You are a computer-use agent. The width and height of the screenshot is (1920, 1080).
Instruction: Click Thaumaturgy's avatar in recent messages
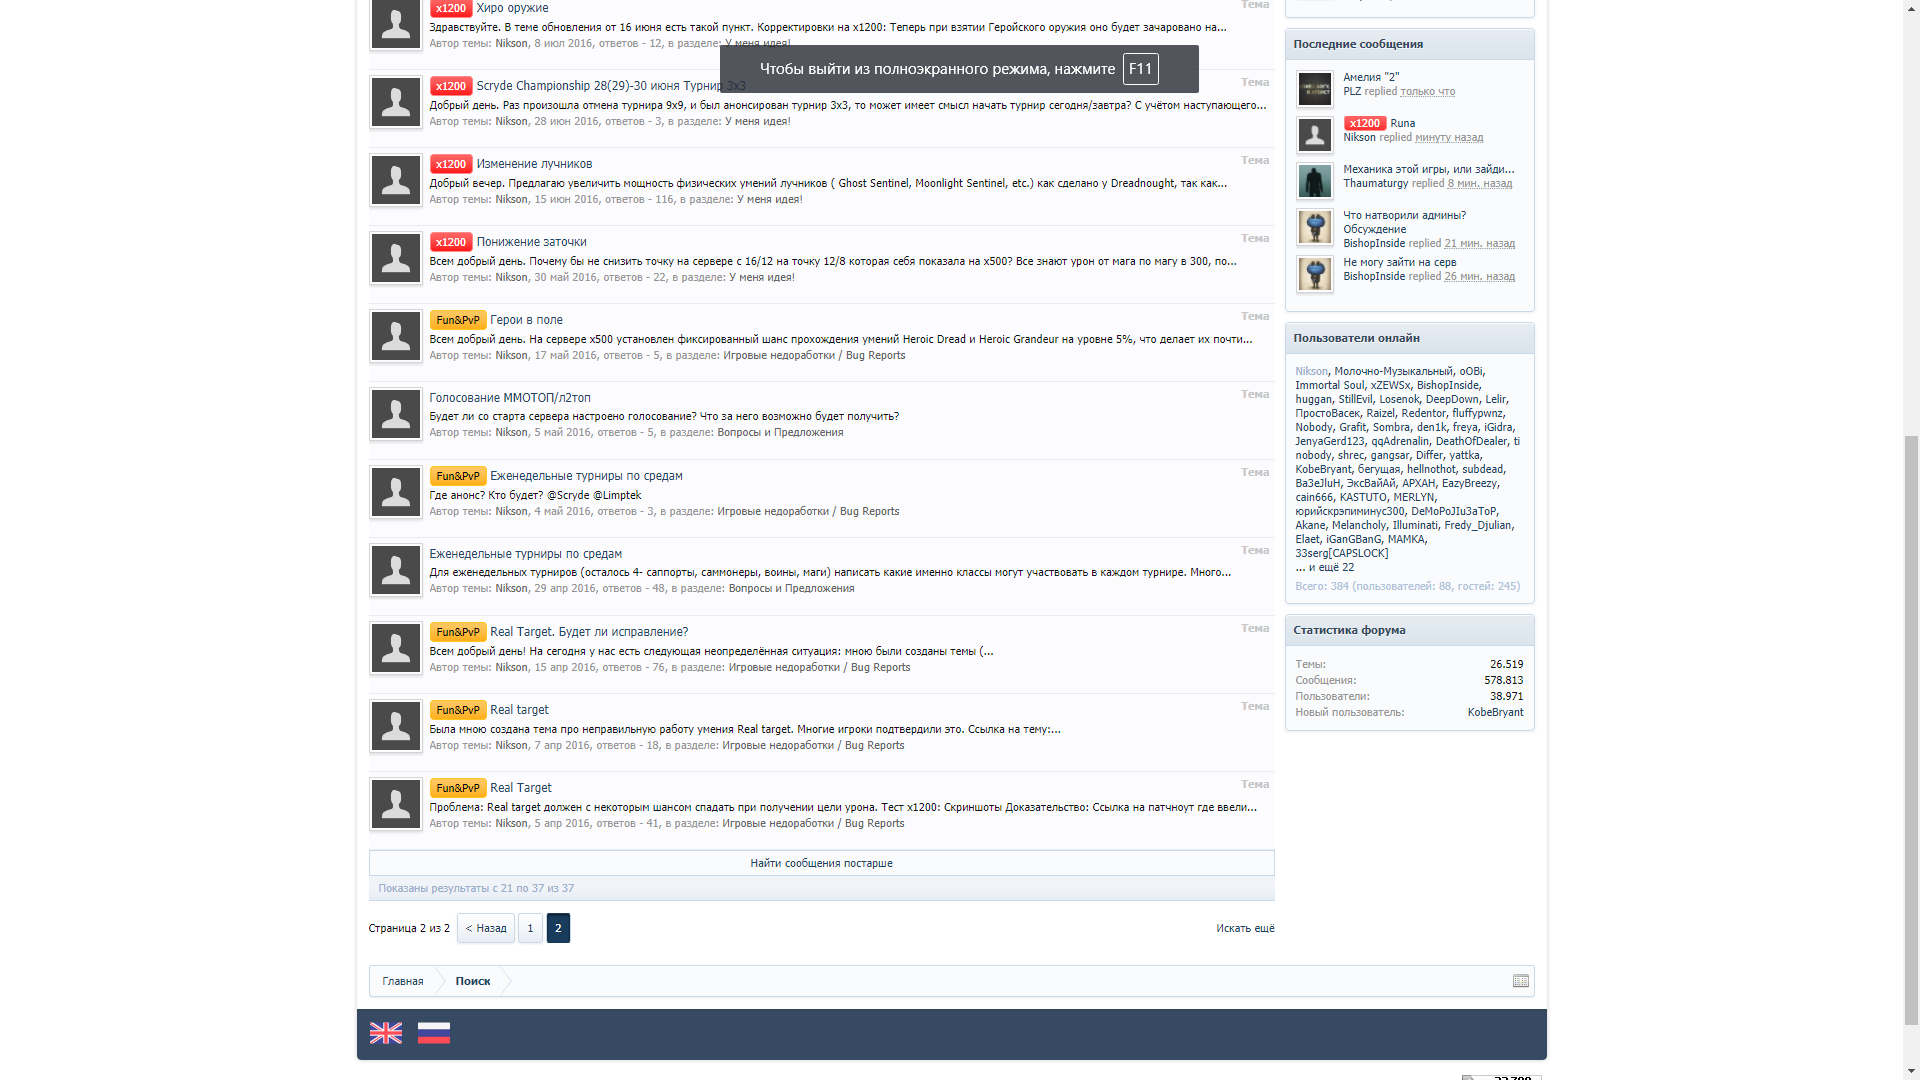[1314, 181]
